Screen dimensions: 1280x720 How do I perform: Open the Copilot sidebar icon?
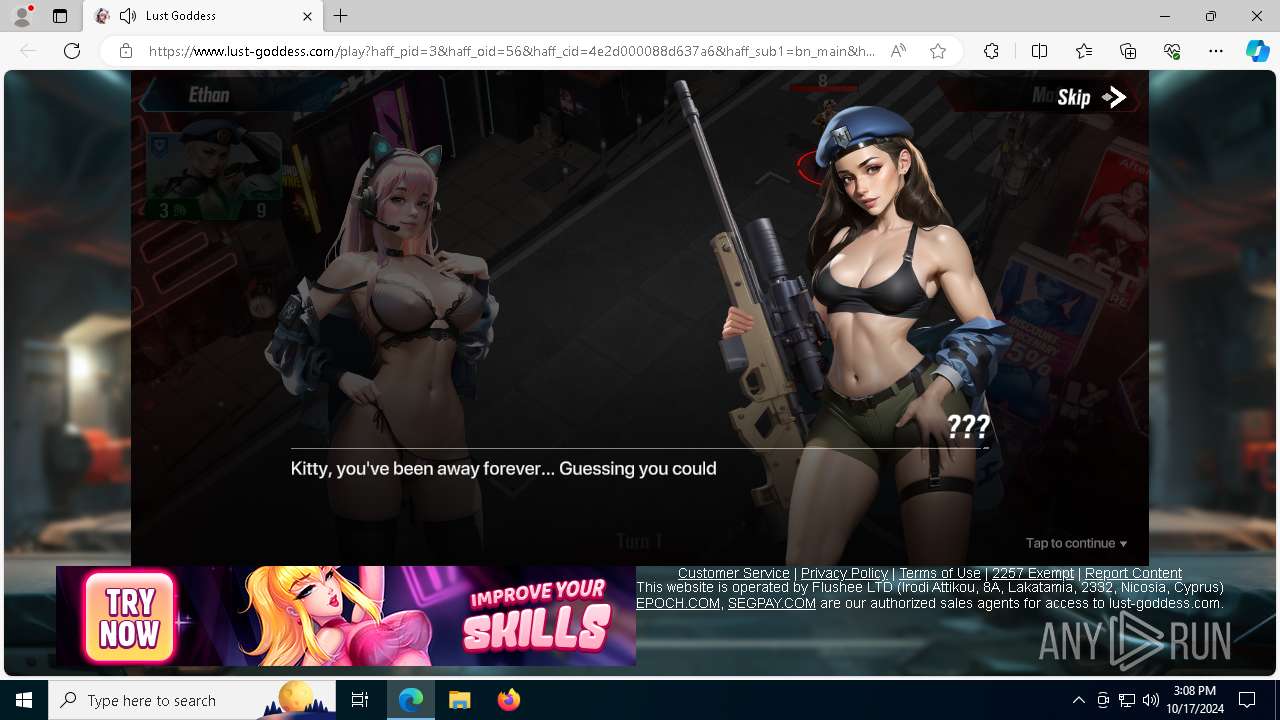pos(1257,51)
